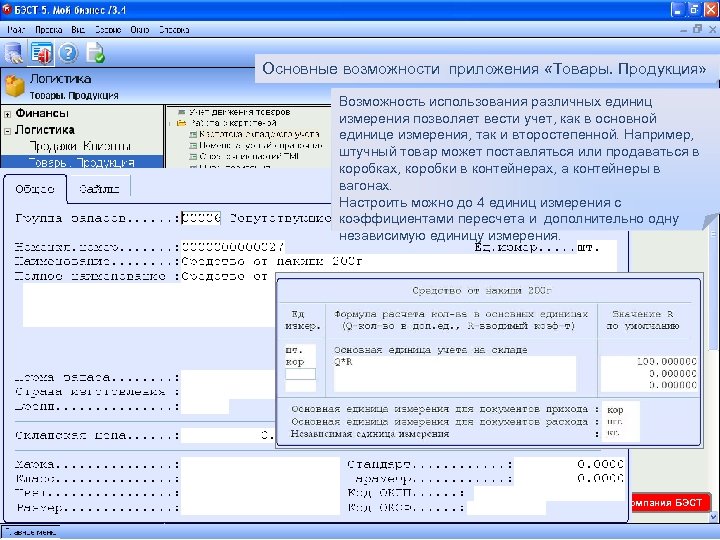The width and height of the screenshot is (720, 540).
Task: Click the Справочник групп ТМЦ table icon
Action: point(193,157)
